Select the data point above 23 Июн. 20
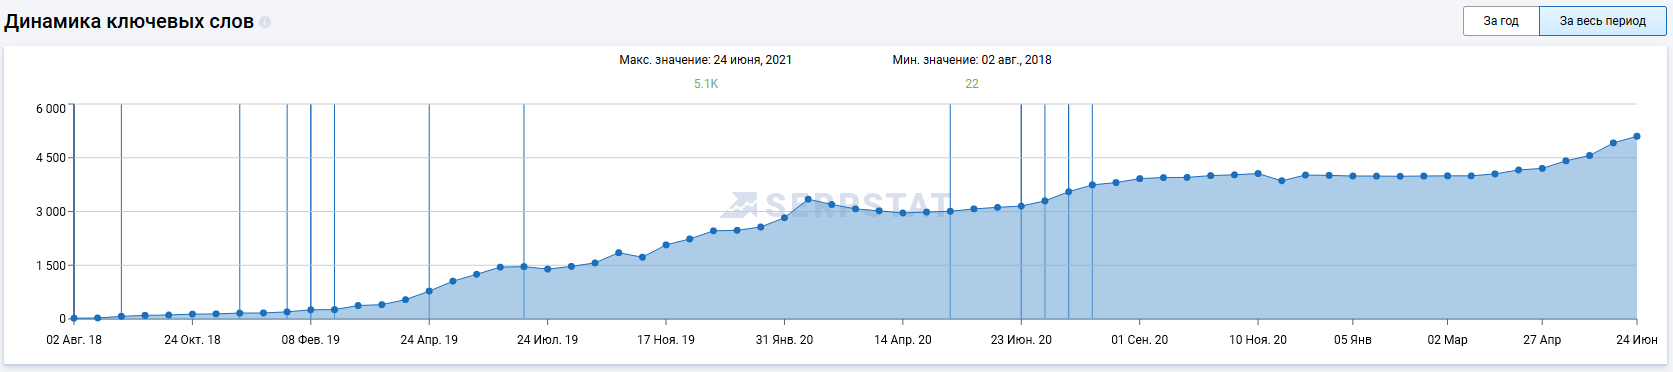 (x=1021, y=206)
